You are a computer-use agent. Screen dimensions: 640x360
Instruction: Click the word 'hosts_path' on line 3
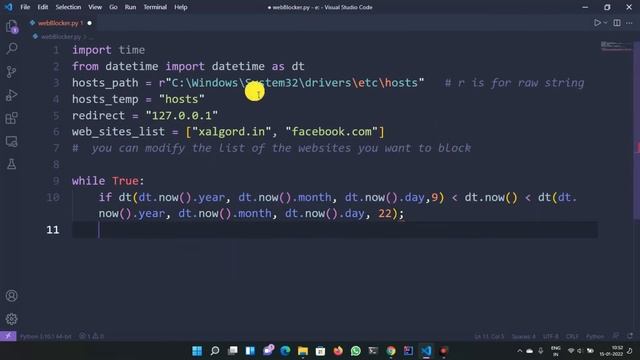105,83
